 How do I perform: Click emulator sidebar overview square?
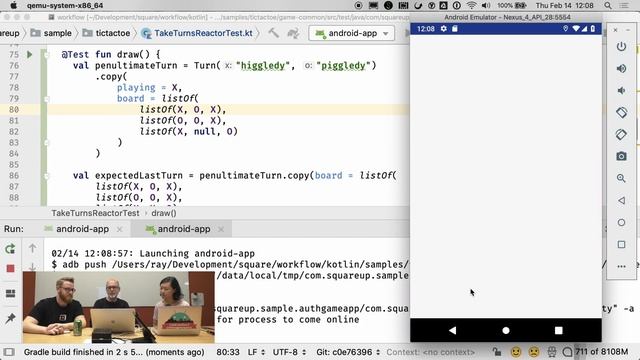point(621,244)
